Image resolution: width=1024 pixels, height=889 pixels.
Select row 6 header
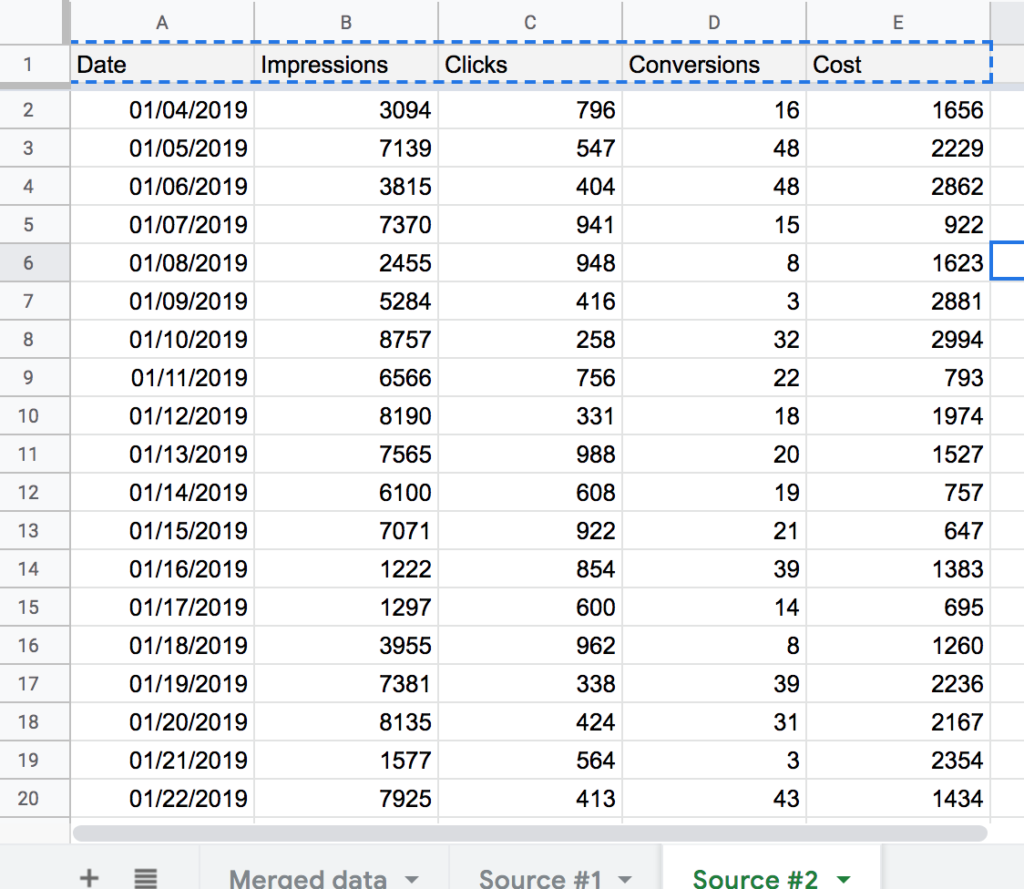(x=28, y=263)
